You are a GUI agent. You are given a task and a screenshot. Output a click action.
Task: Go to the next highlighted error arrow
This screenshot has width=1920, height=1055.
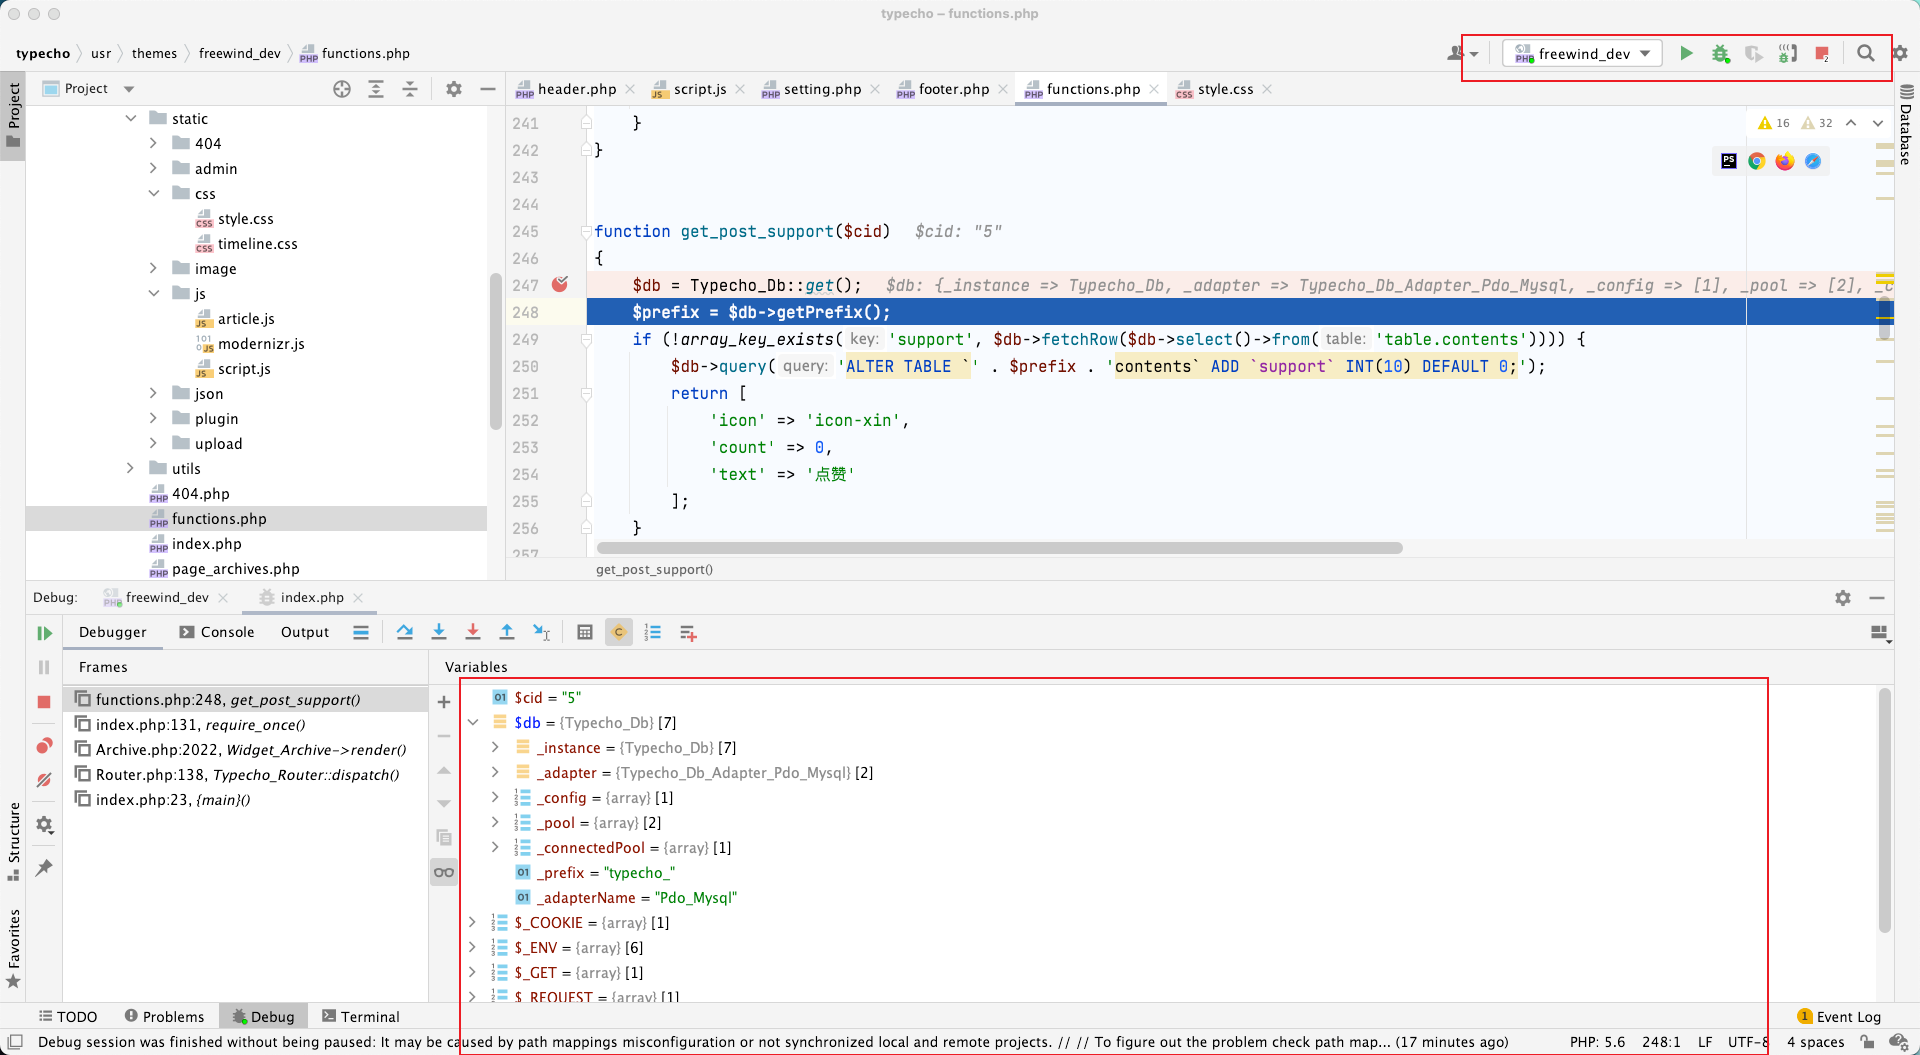coord(1878,123)
